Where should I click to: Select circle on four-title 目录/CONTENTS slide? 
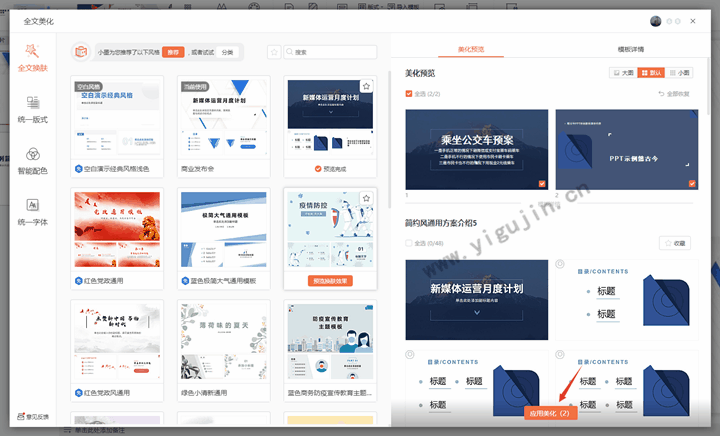pyautogui.click(x=560, y=354)
